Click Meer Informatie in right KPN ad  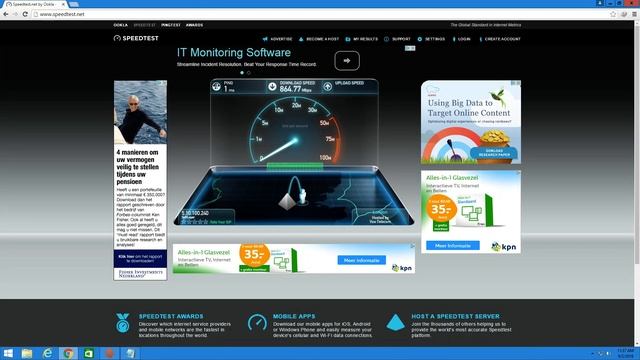click(x=453, y=246)
